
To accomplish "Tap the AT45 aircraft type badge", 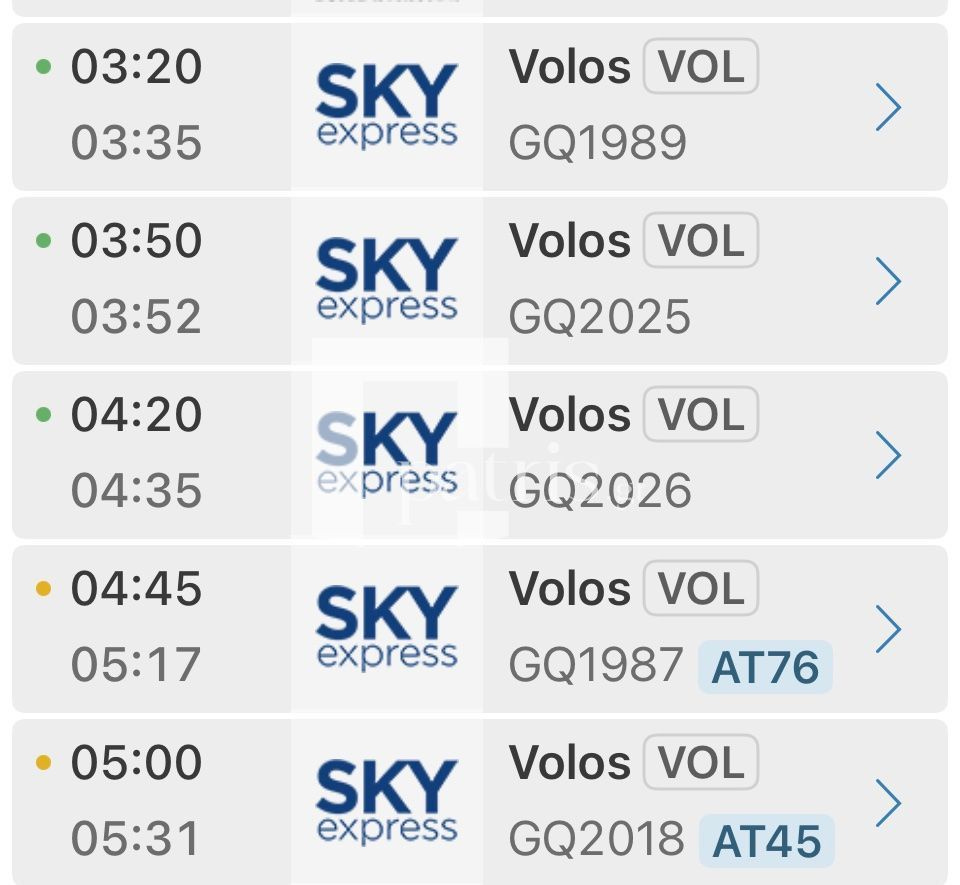I will pyautogui.click(x=766, y=841).
